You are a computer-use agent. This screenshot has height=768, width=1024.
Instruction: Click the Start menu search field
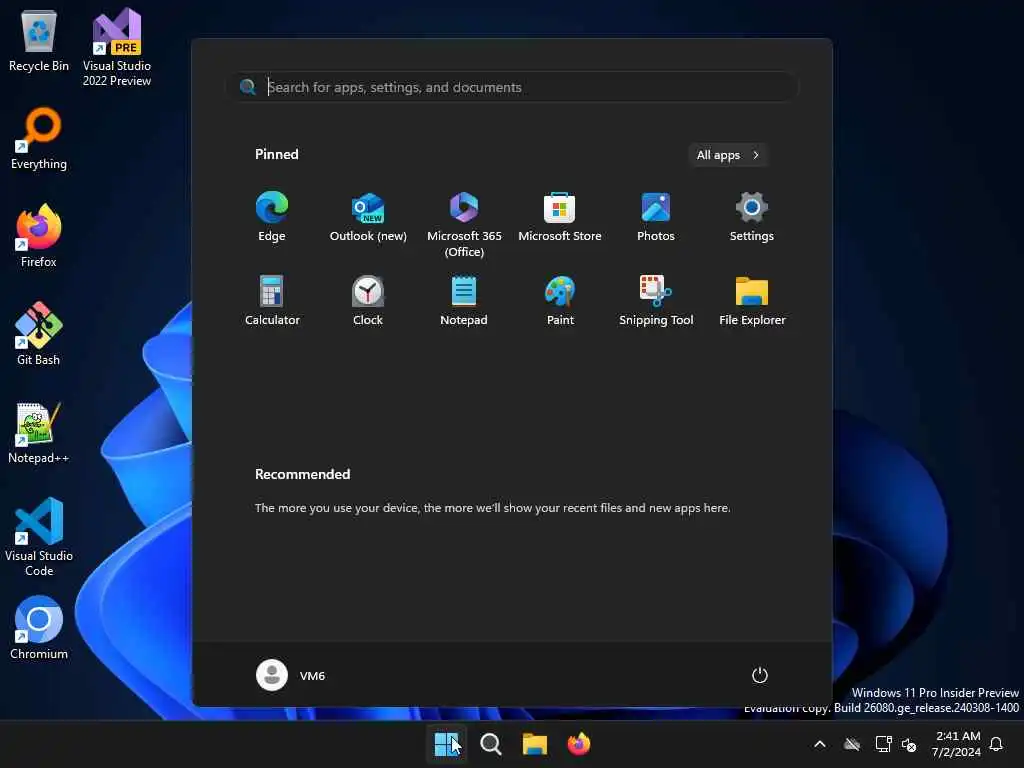click(x=514, y=87)
